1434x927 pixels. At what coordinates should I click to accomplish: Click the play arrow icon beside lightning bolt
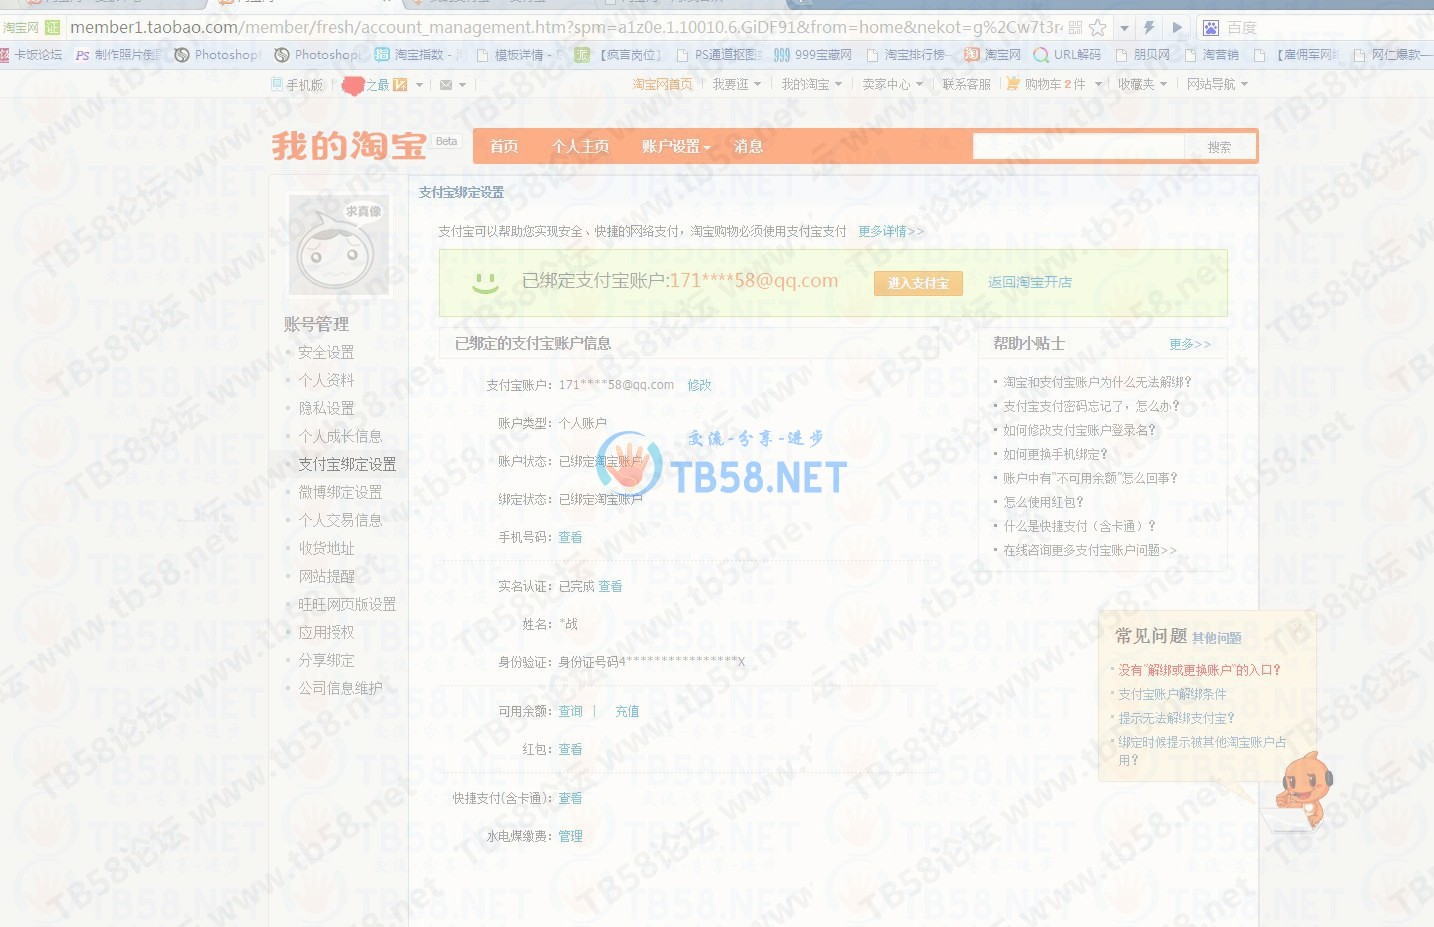[x=1177, y=28]
